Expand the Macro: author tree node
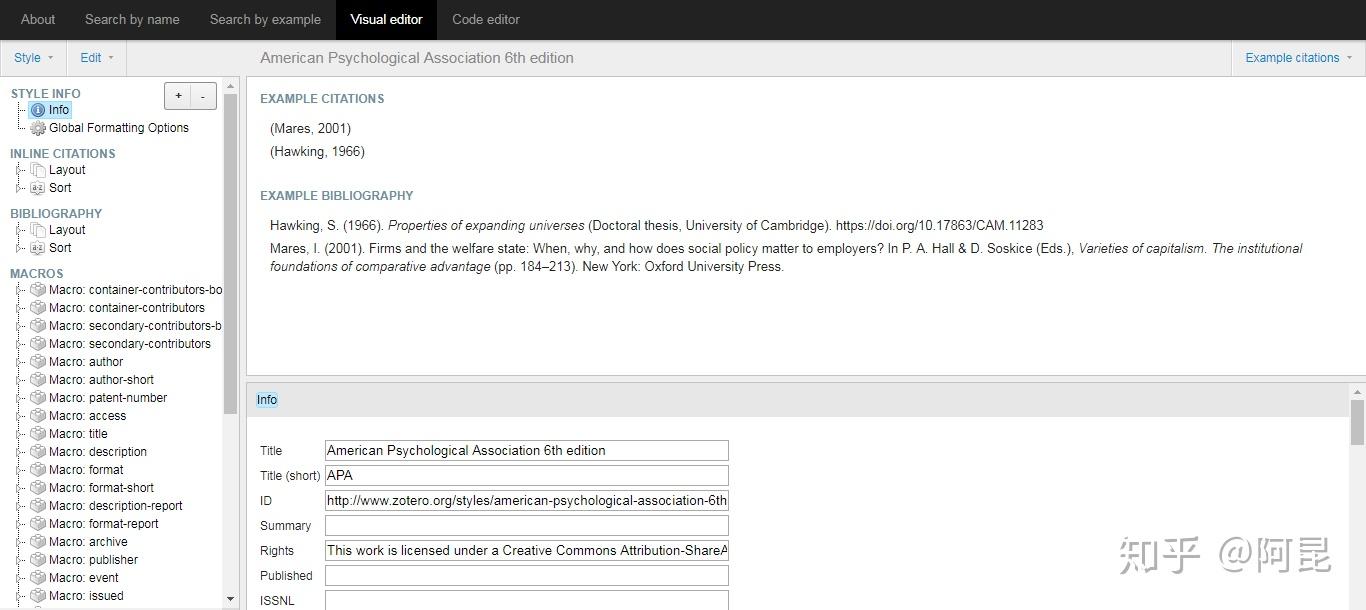The width and height of the screenshot is (1366, 610). (21, 362)
